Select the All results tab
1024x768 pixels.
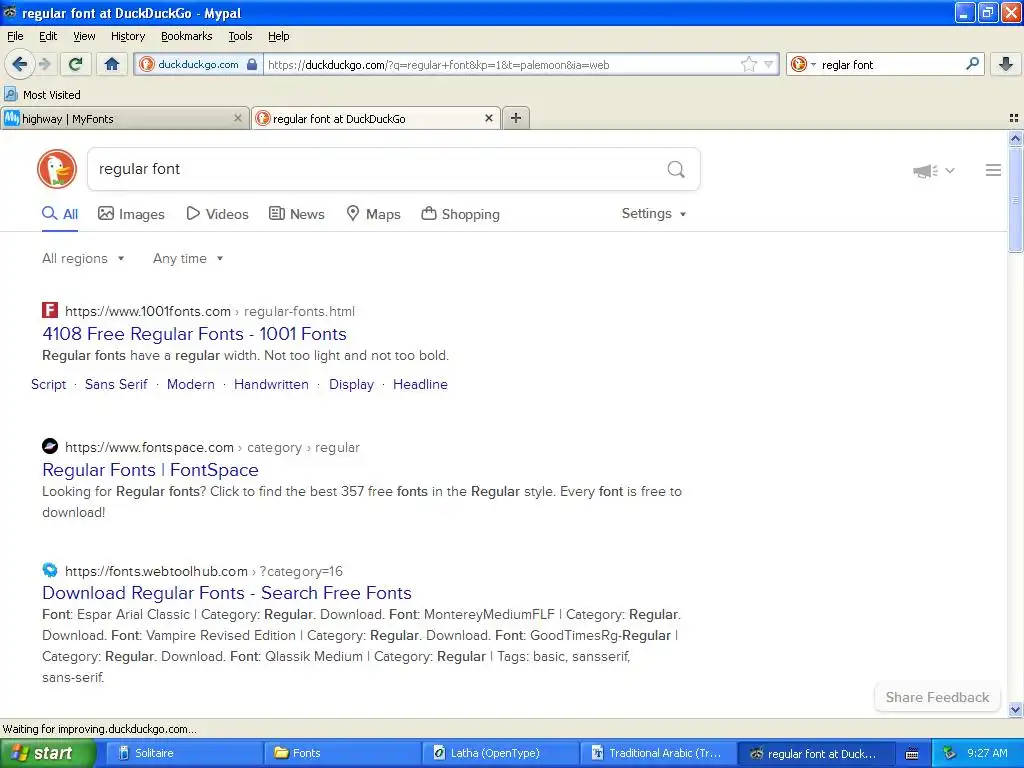coord(60,214)
